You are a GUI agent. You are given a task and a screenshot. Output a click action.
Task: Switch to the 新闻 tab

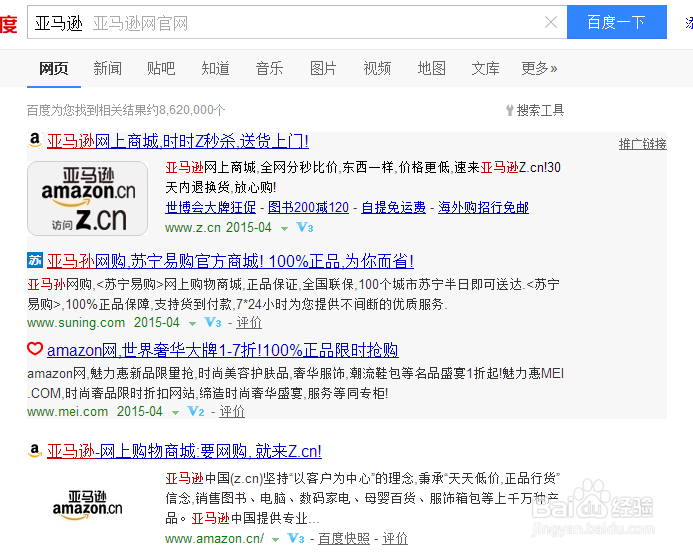click(x=107, y=69)
